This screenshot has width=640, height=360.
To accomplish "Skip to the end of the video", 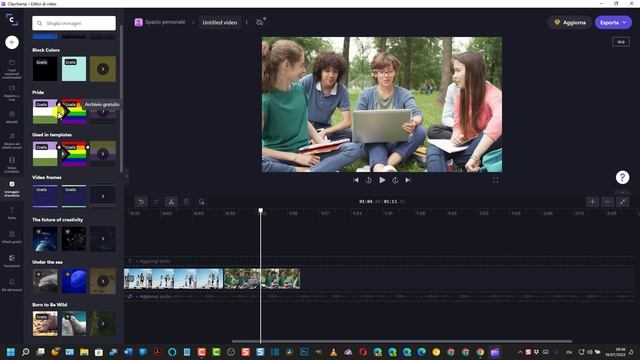I will click(408, 180).
